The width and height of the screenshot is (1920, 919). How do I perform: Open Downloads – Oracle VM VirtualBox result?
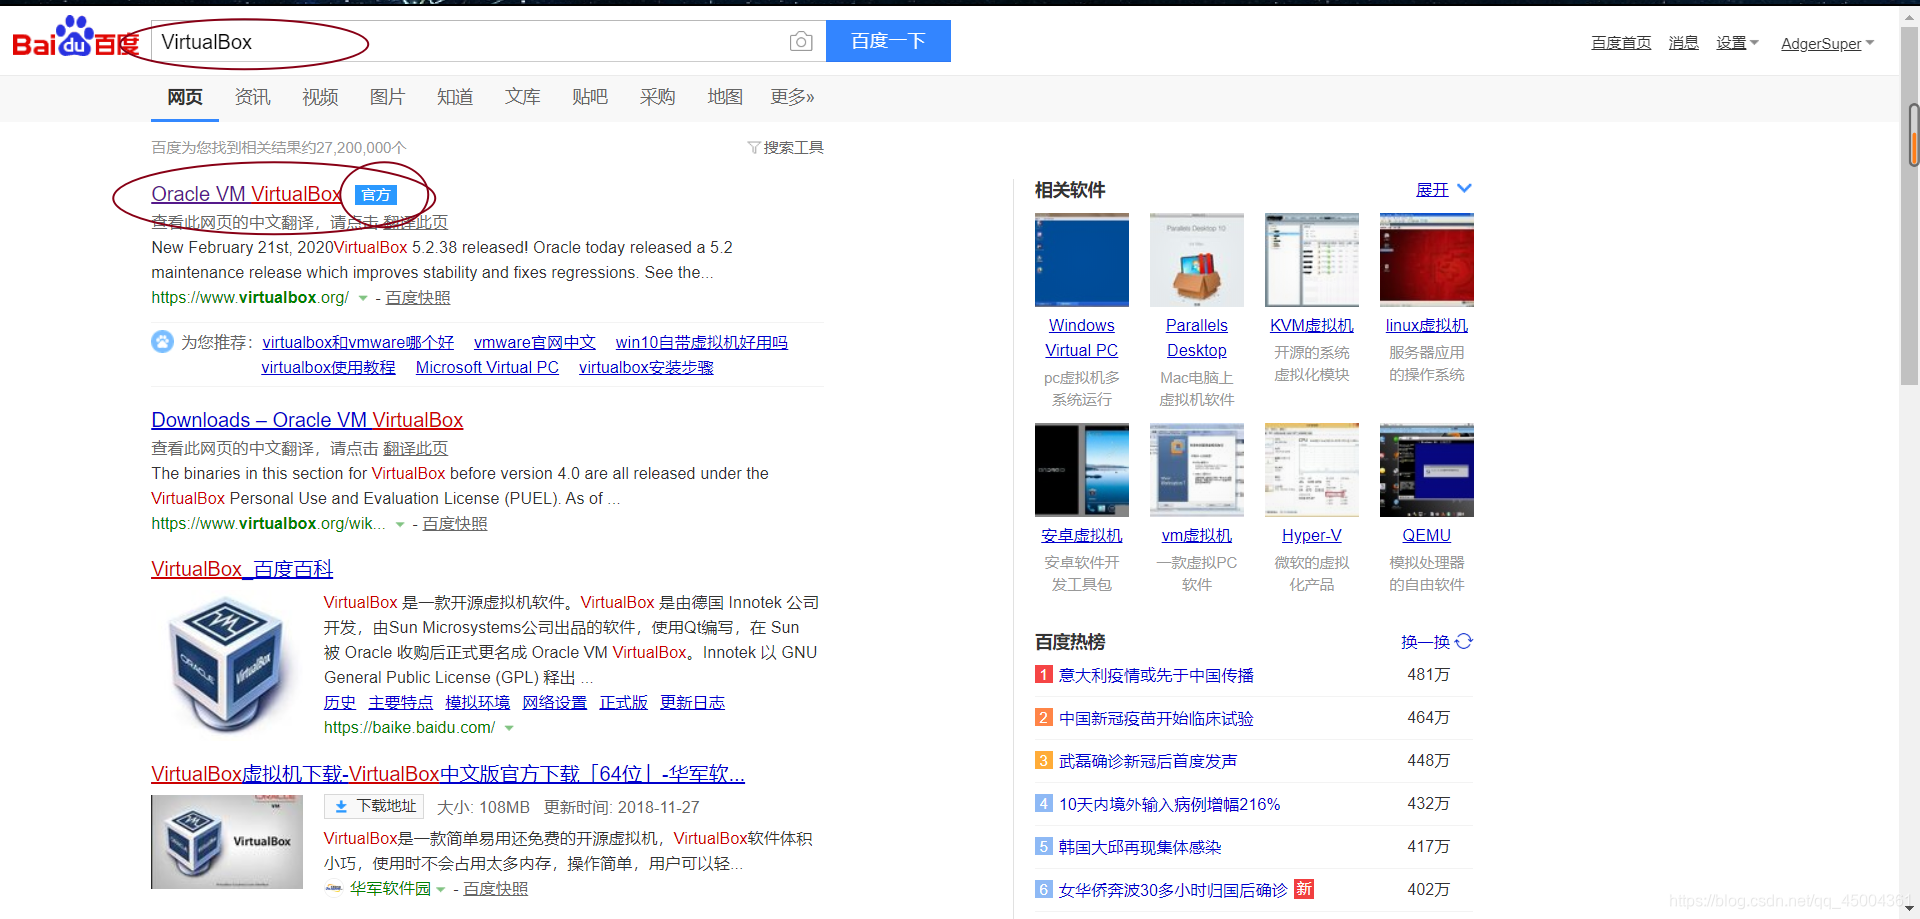pyautogui.click(x=307, y=420)
